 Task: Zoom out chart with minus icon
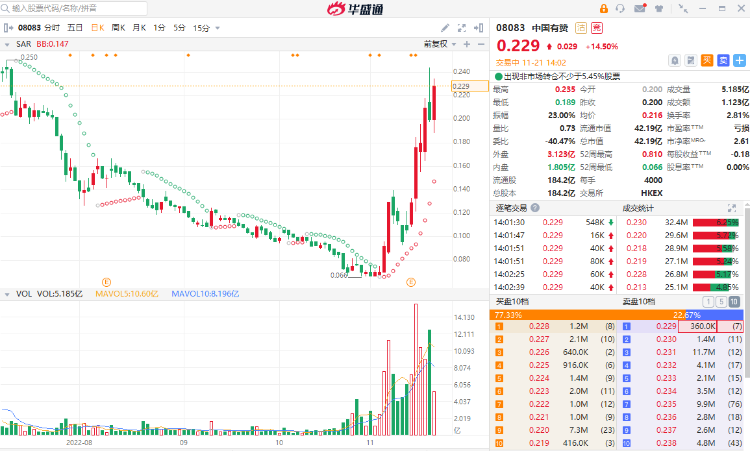click(x=481, y=44)
